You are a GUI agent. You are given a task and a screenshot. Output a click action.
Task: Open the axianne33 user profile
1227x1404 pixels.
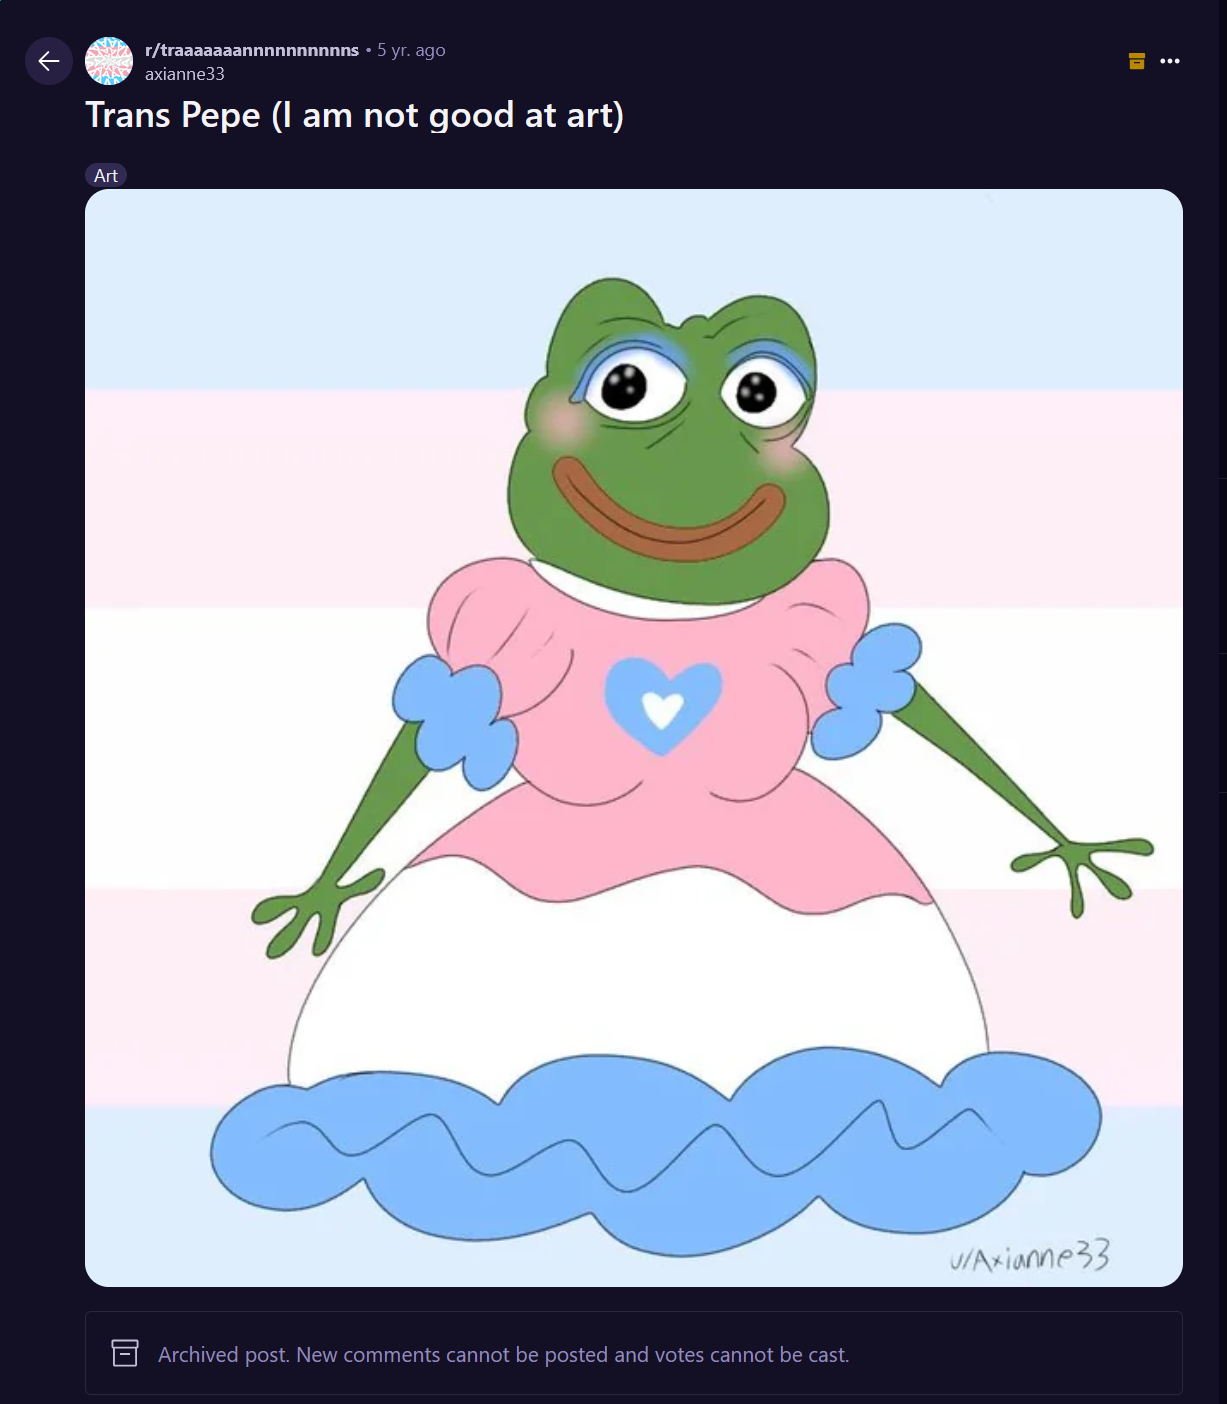185,74
